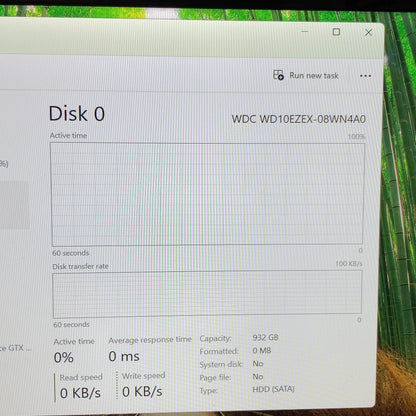Viewport: 416px width, 416px height.
Task: Click the Formatted label
Action: (219, 351)
